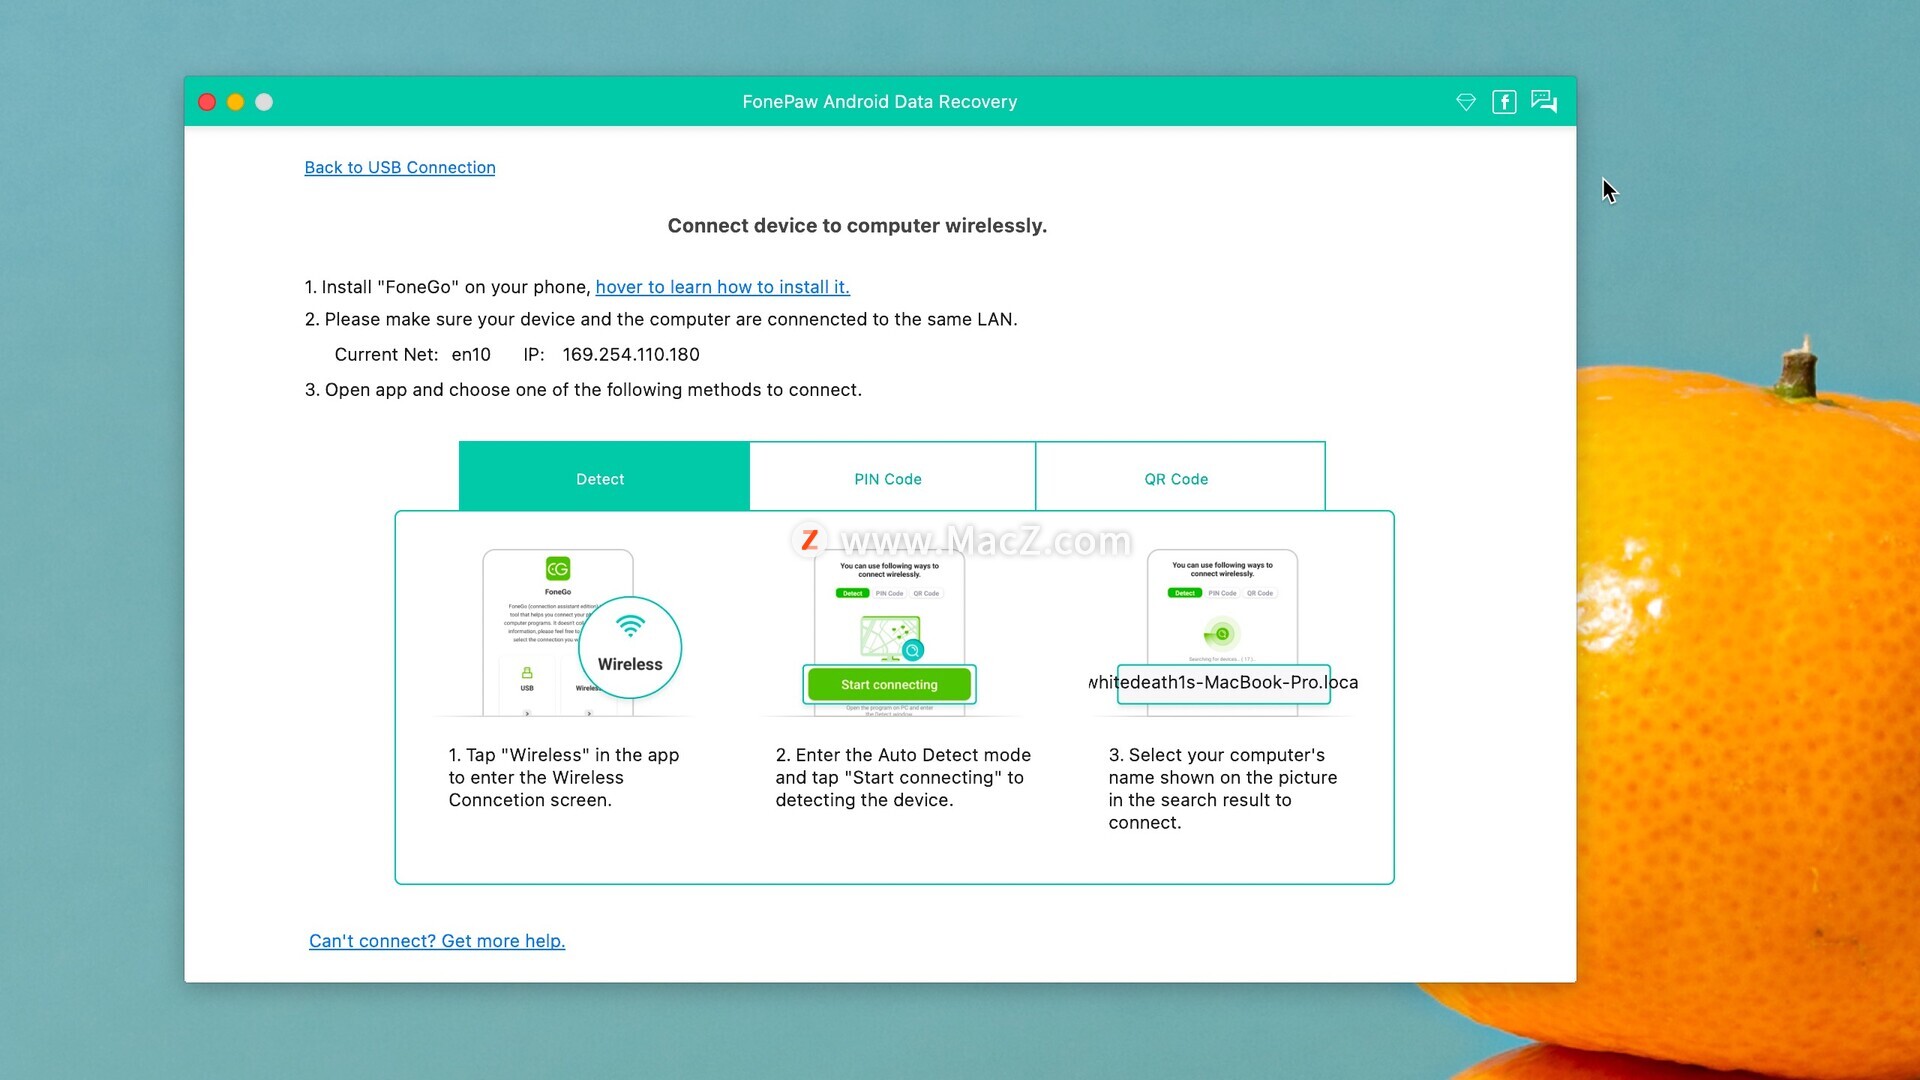Image resolution: width=1920 pixels, height=1080 pixels.
Task: Switch to the PIN Code tab
Action: (892, 478)
